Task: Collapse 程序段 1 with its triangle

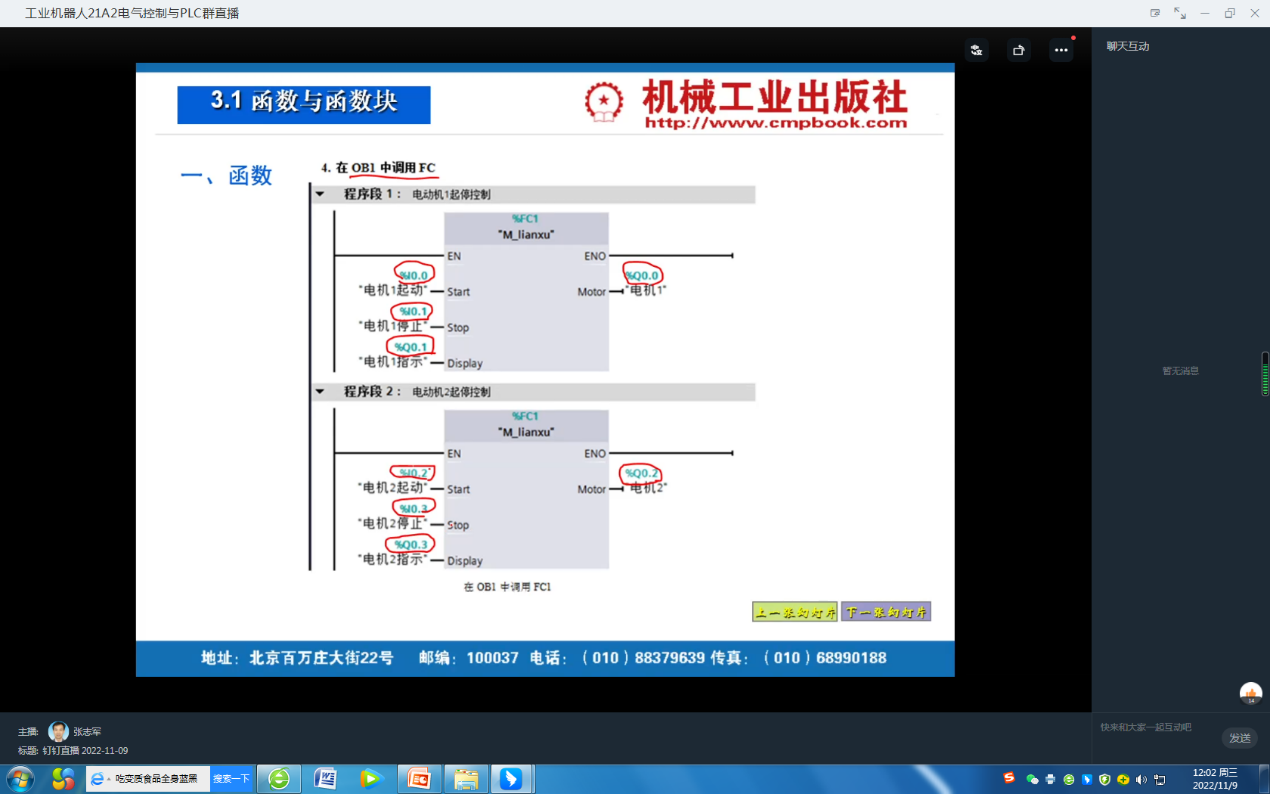Action: tap(320, 194)
